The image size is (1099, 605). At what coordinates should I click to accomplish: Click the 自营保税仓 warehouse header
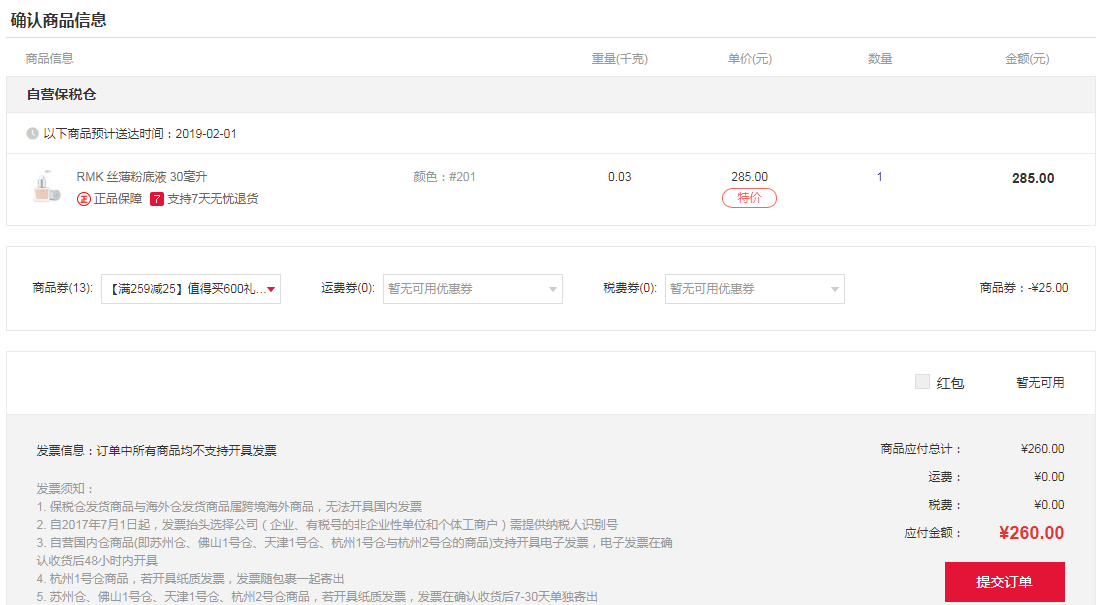tap(61, 95)
